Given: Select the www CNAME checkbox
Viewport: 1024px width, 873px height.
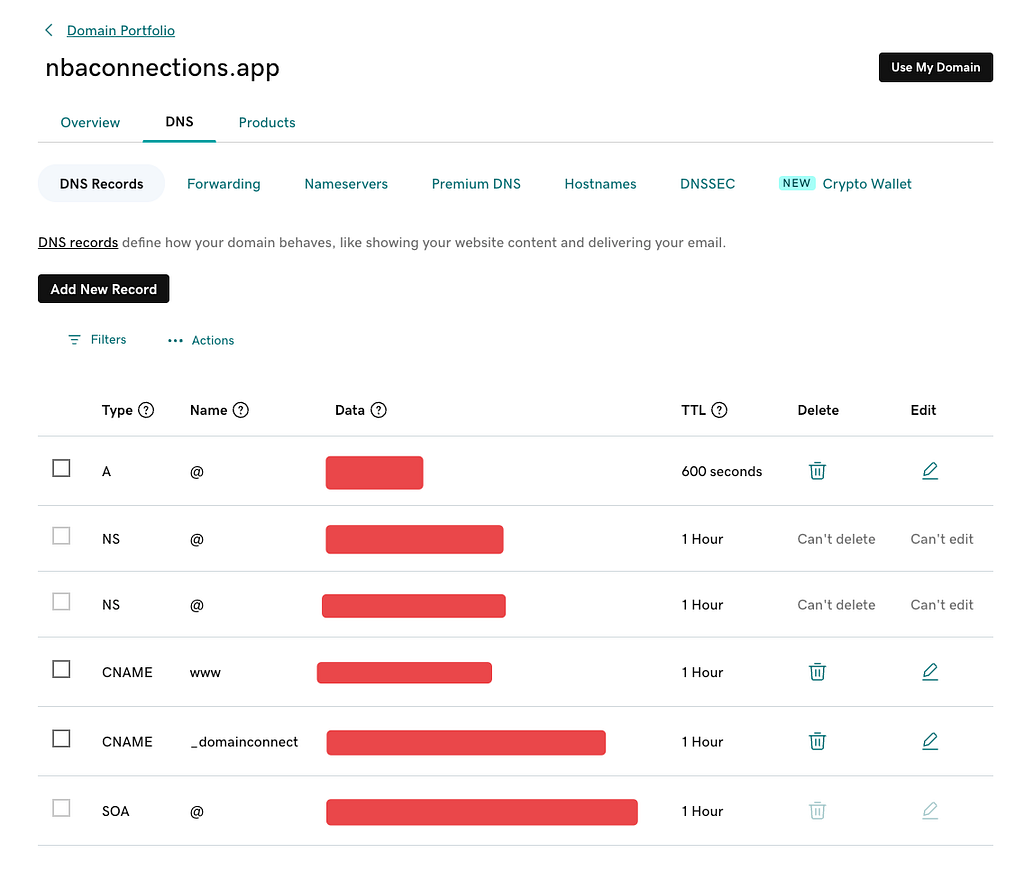Looking at the screenshot, I should coord(61,669).
